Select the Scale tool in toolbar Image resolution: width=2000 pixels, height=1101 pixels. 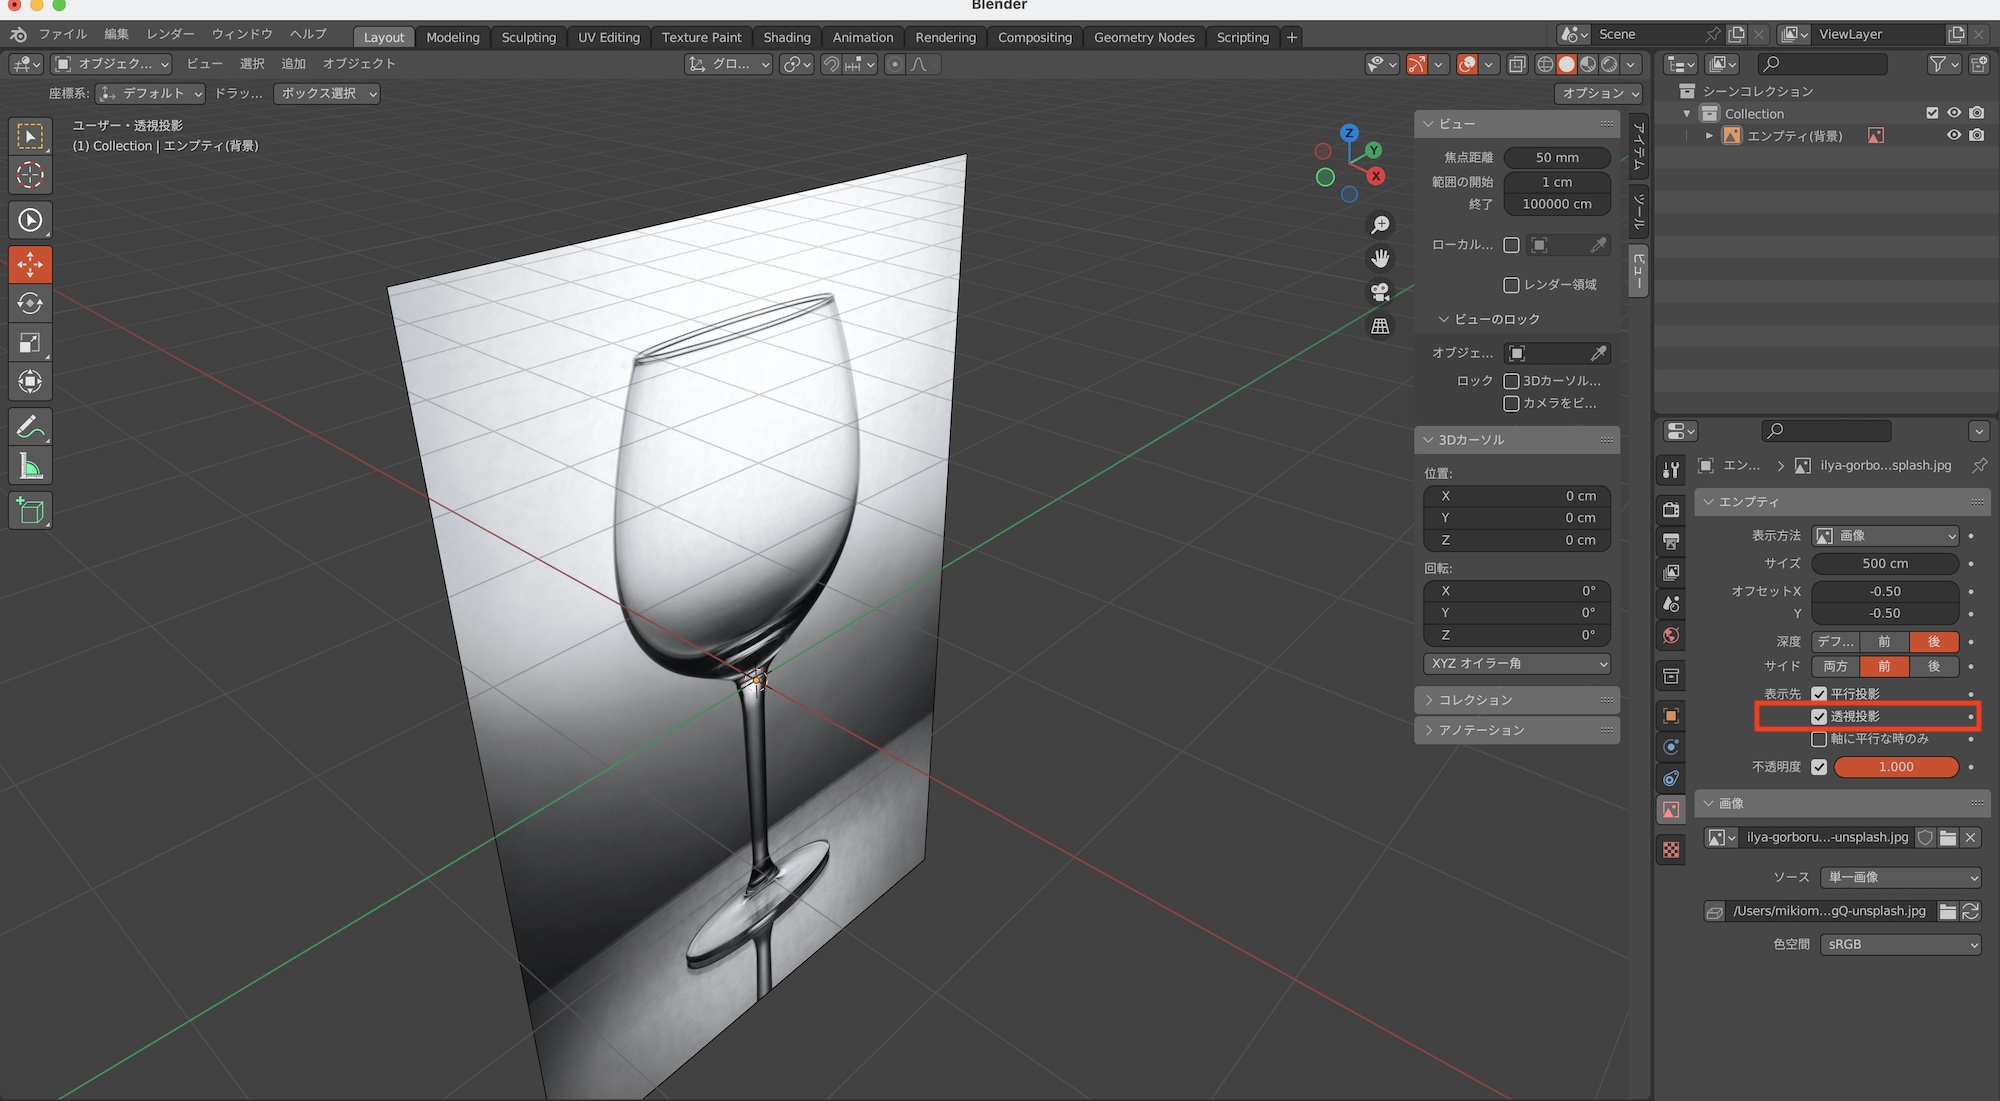30,343
